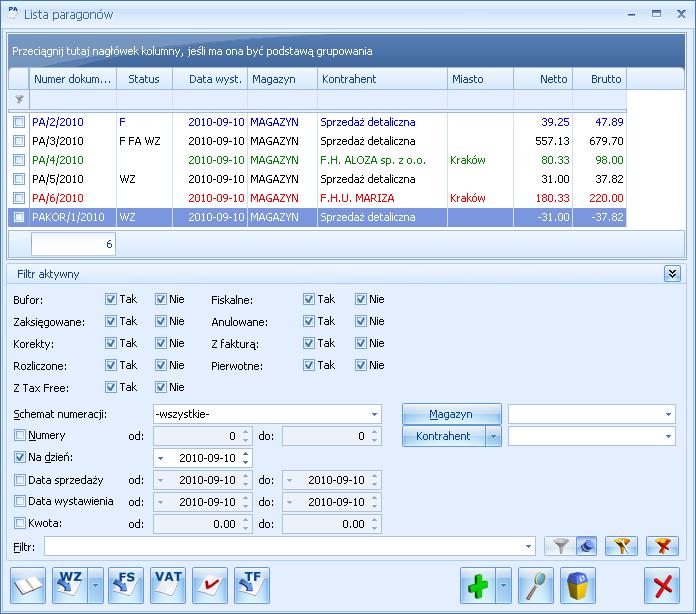Select correction row PAKOR/1/2010
Screen dimensions: 696x614
[x=317, y=217]
